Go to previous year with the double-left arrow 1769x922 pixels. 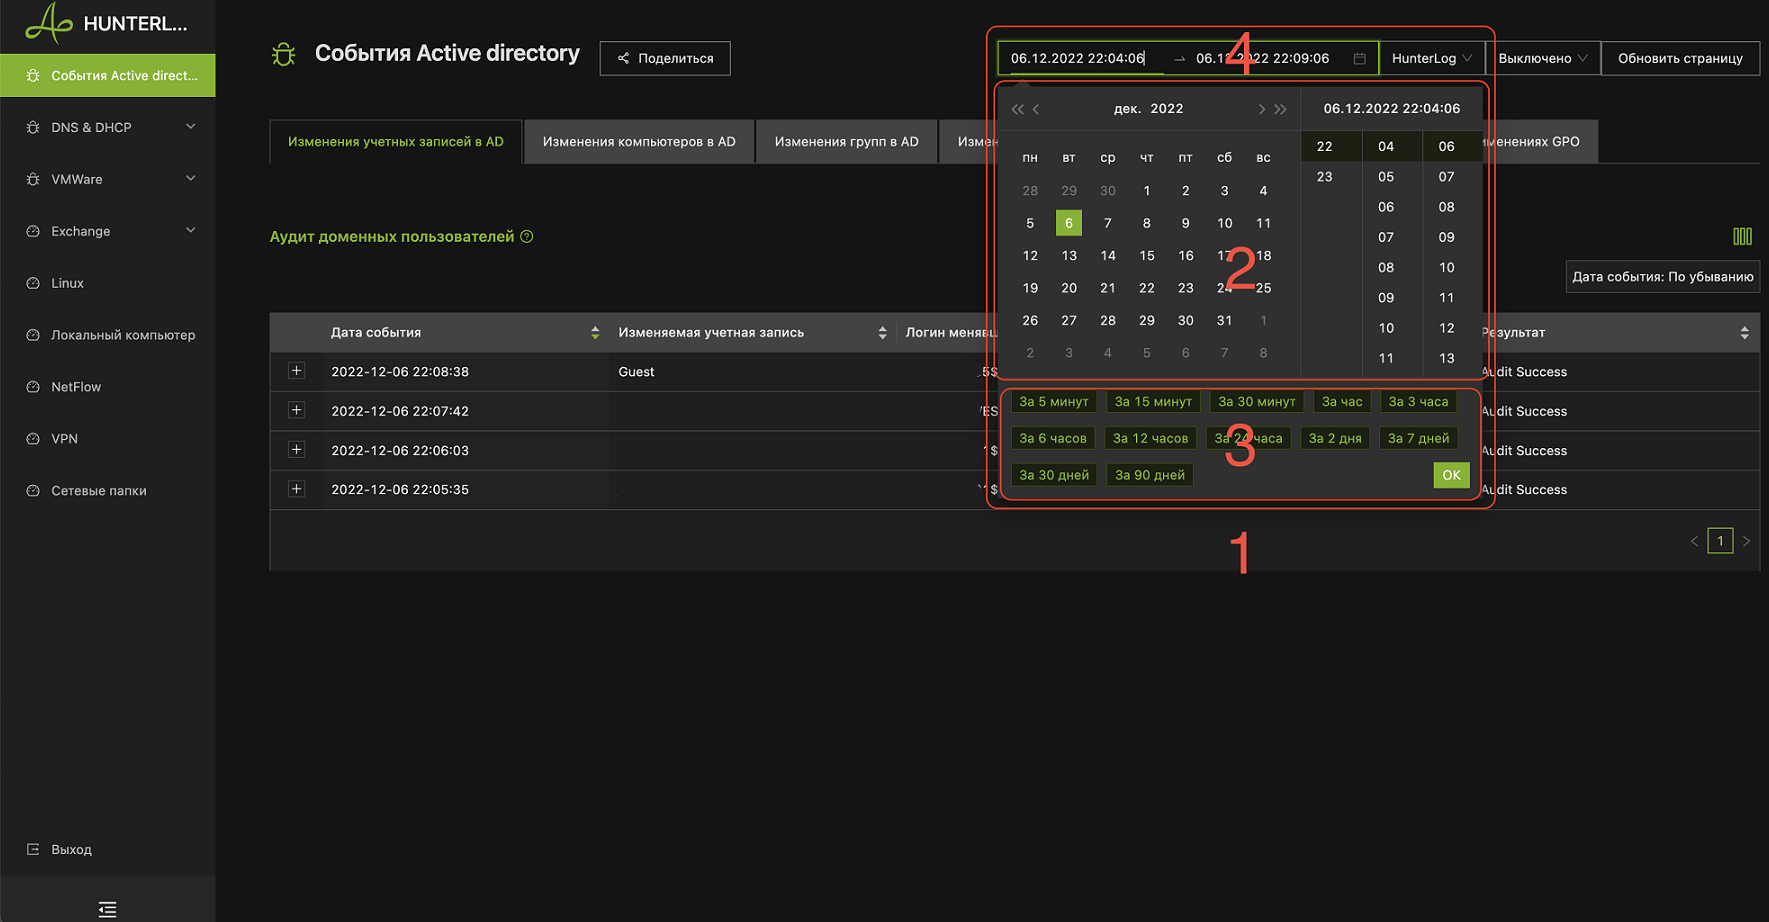pyautogui.click(x=1017, y=109)
